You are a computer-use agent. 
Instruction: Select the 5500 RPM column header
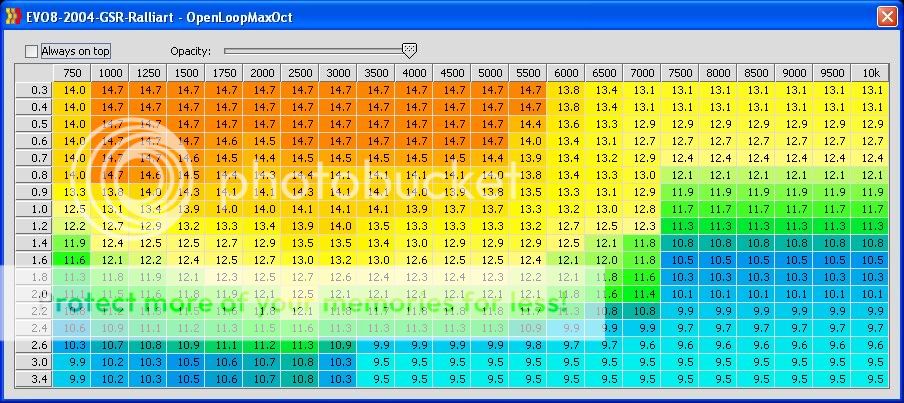point(529,73)
